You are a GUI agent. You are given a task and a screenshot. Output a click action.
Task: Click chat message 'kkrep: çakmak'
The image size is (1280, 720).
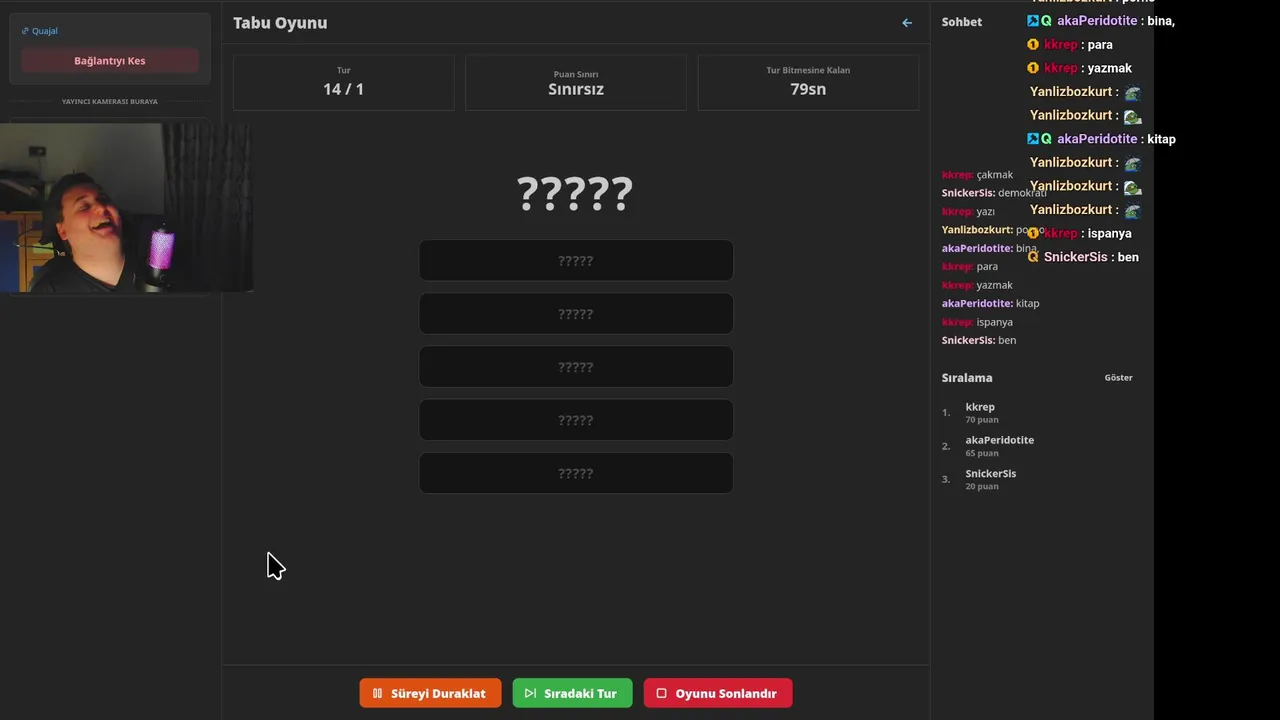[x=977, y=175]
